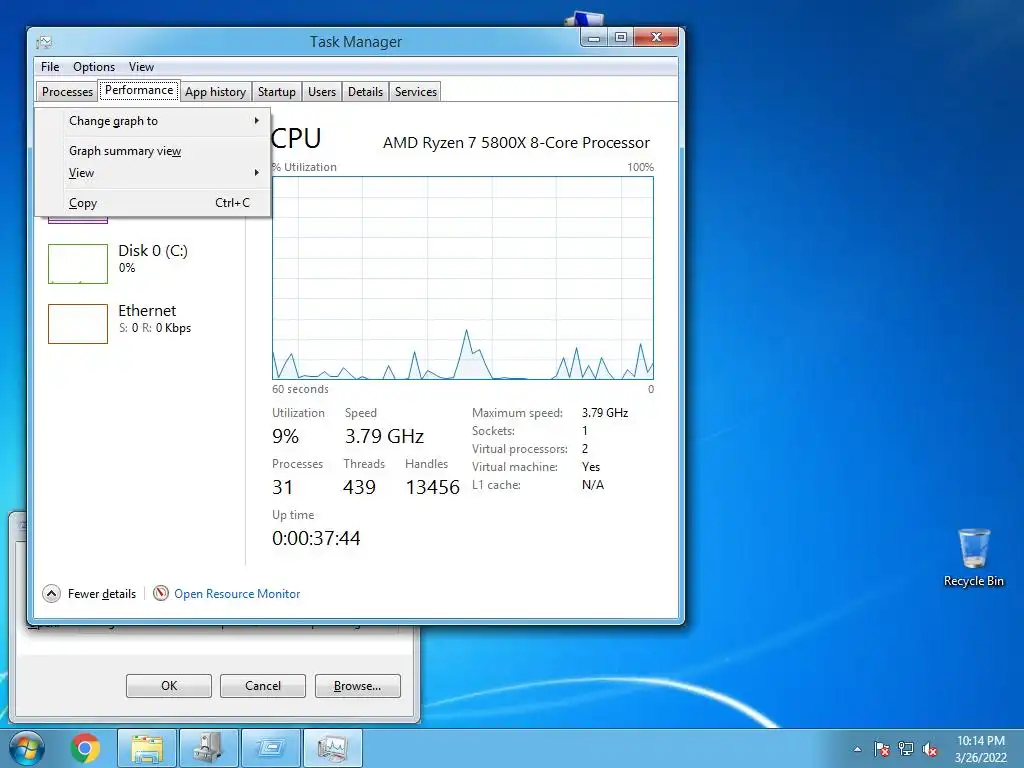1024x768 pixels.
Task: Click the Fewer details label
Action: click(102, 594)
